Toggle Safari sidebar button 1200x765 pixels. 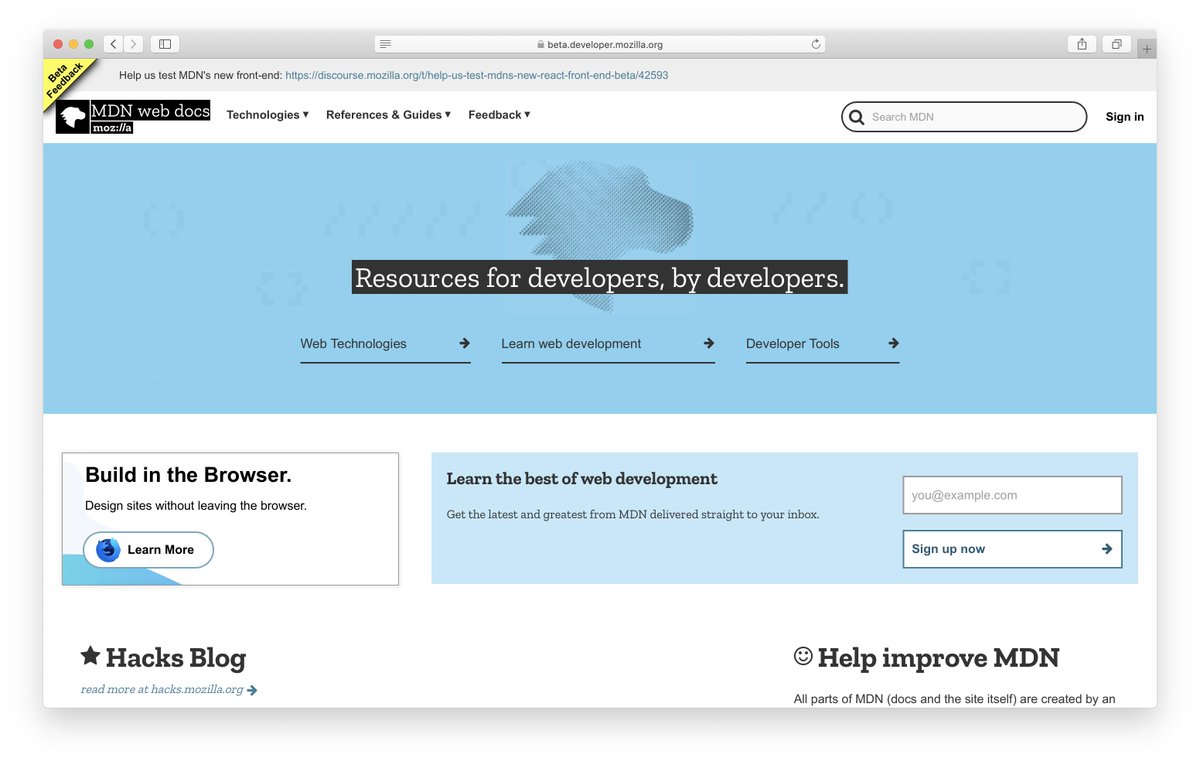coord(165,44)
